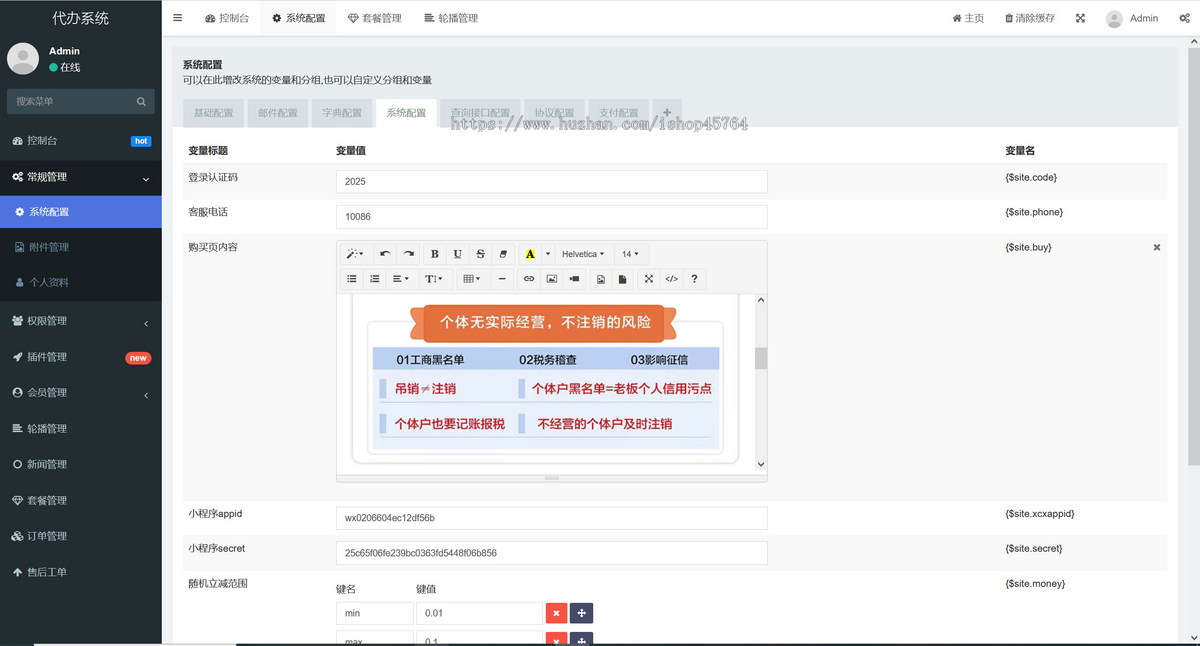This screenshot has width=1200, height=646.
Task: Remove the 购买页内容 variable with the X button
Action: click(x=1156, y=246)
